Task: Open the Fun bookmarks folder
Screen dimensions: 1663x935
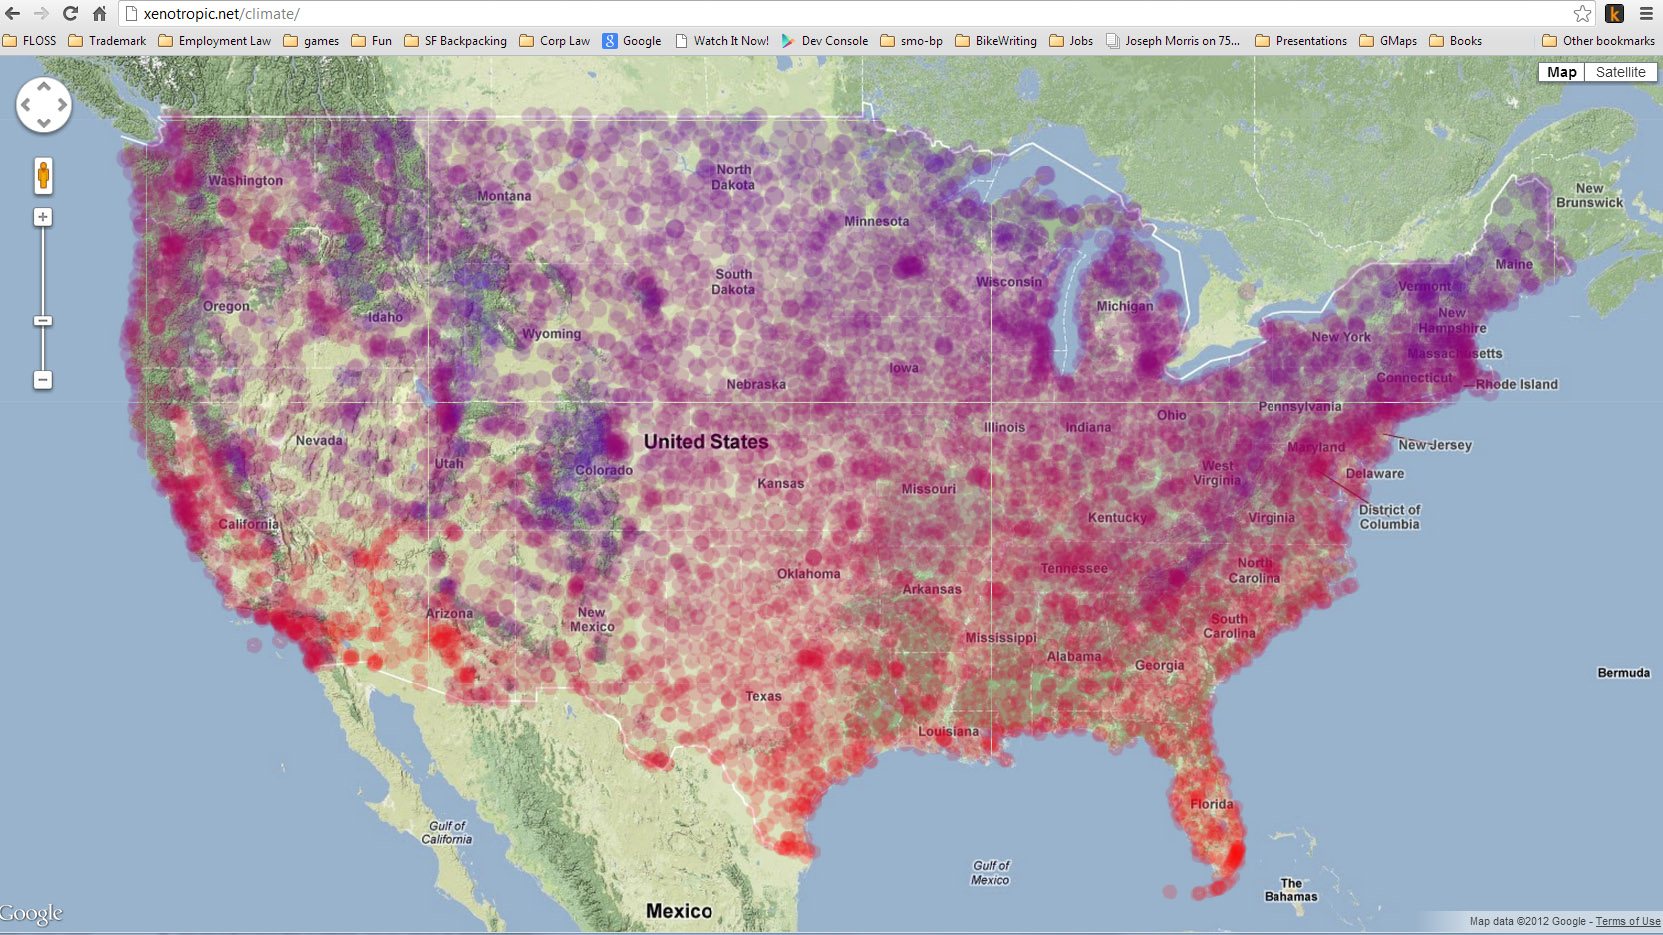Action: tap(371, 41)
